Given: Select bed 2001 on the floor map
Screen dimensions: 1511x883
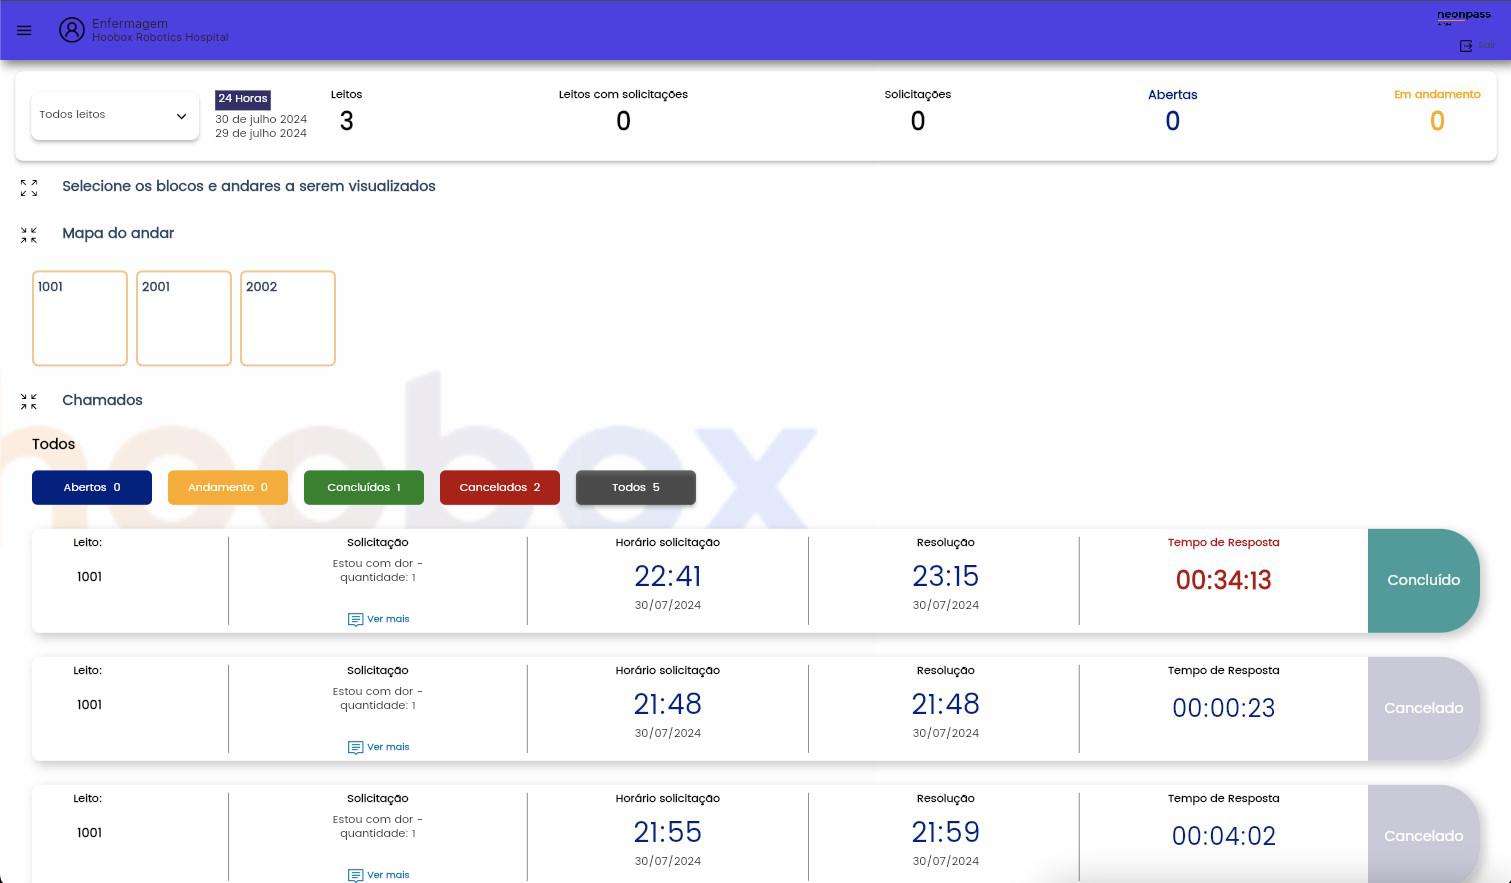Looking at the screenshot, I should (184, 318).
